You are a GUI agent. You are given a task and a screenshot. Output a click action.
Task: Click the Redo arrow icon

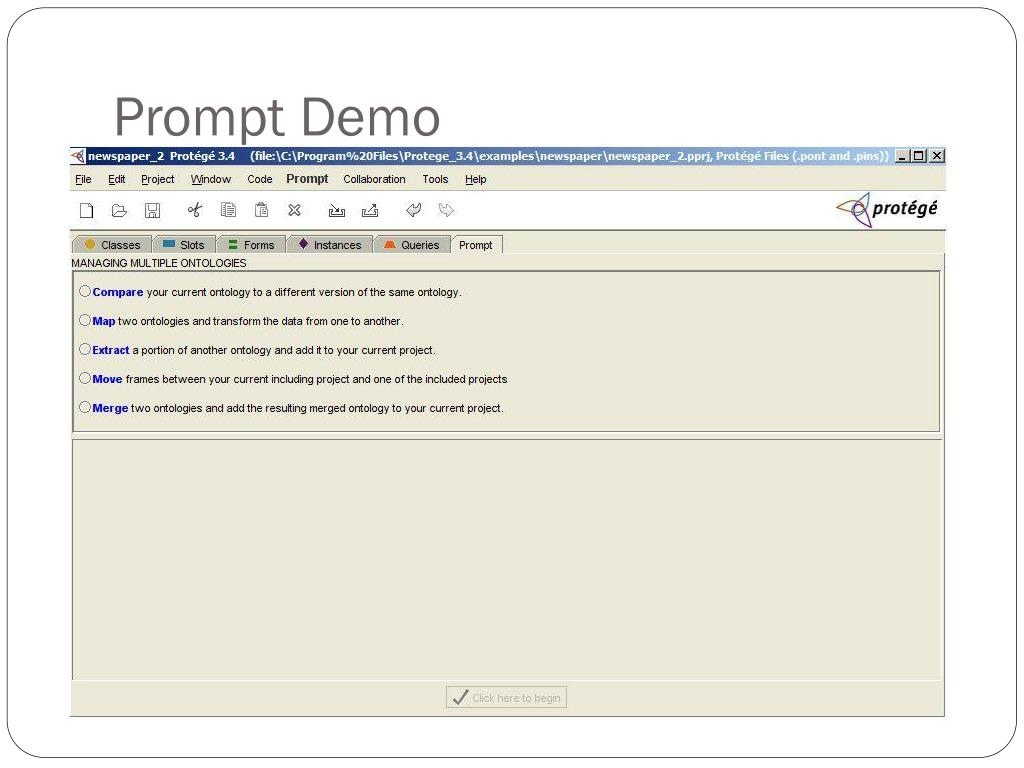click(x=446, y=210)
